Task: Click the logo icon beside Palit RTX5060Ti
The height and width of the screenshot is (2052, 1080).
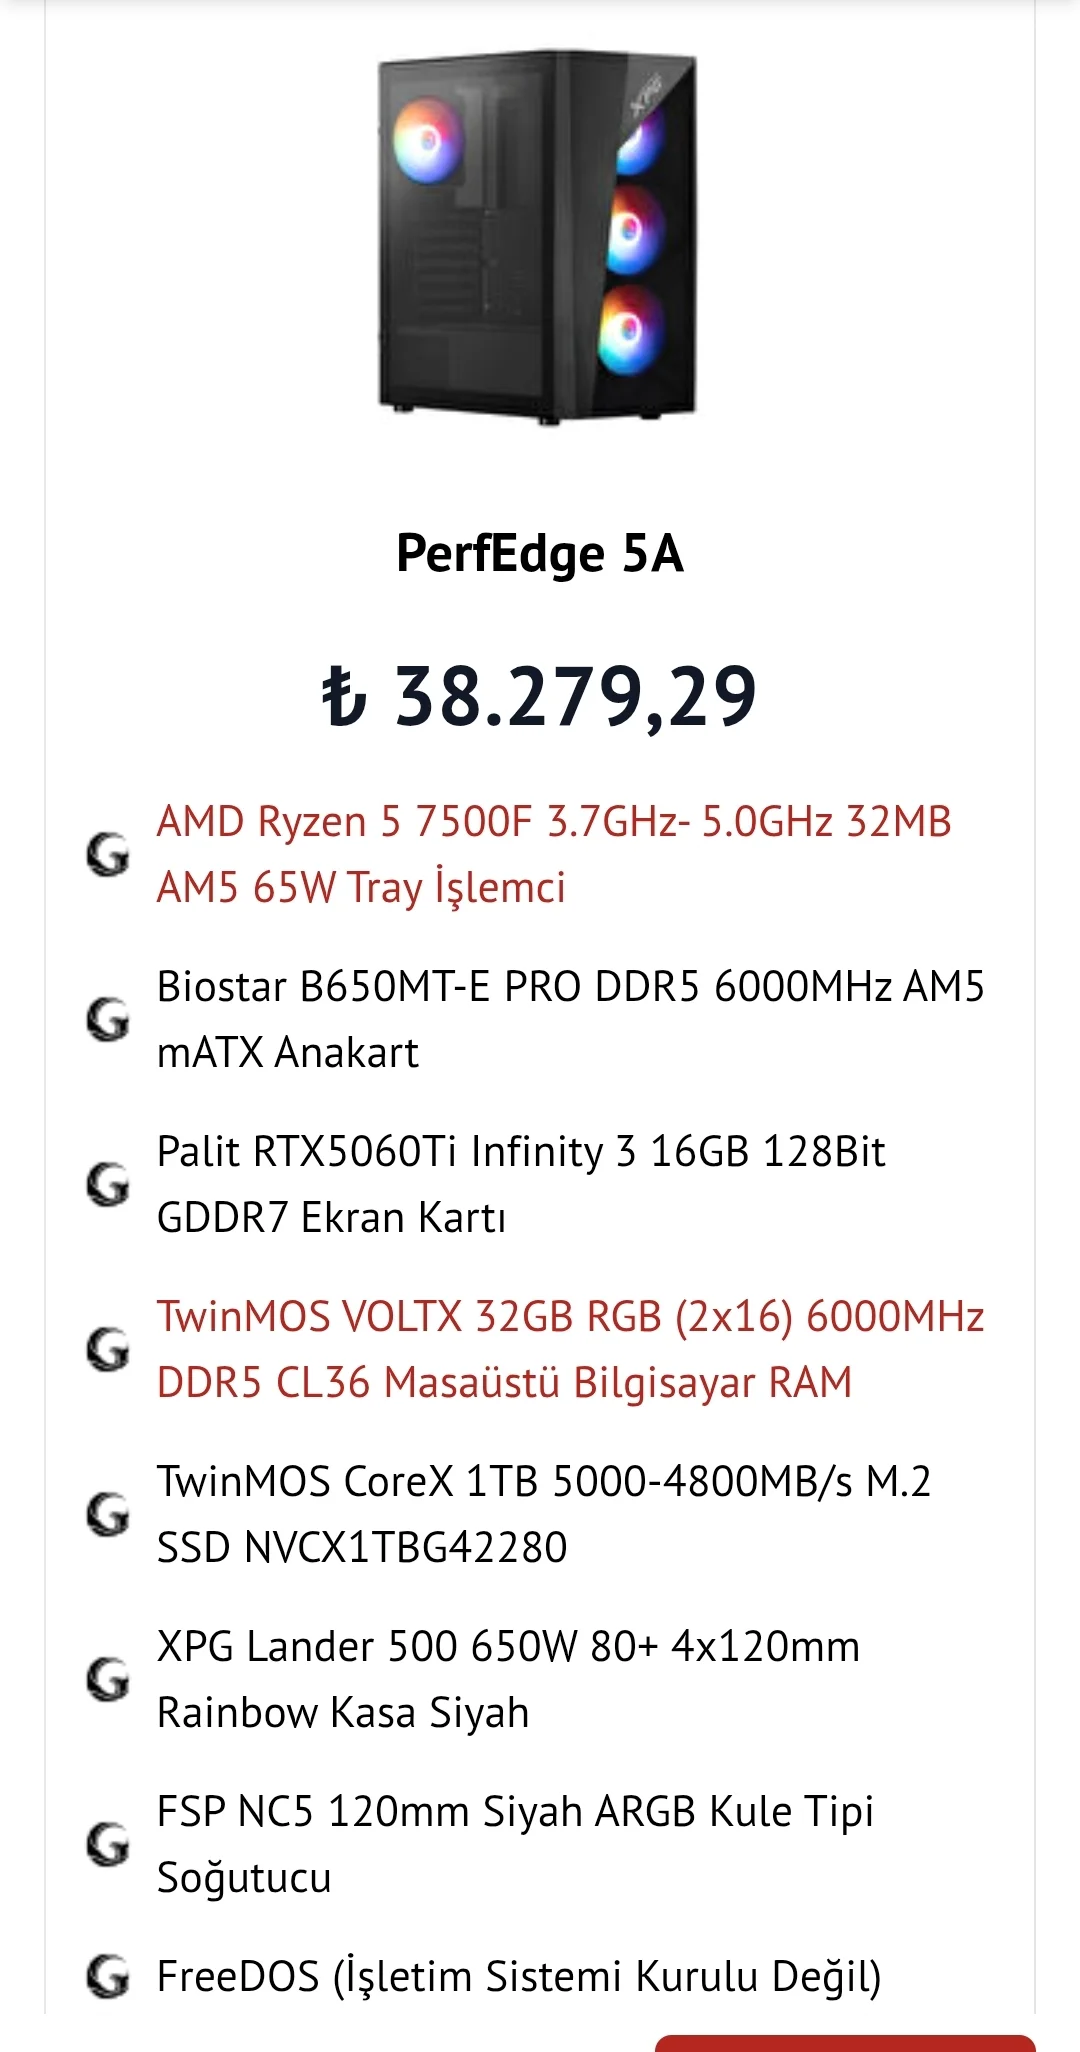Action: (x=108, y=1185)
